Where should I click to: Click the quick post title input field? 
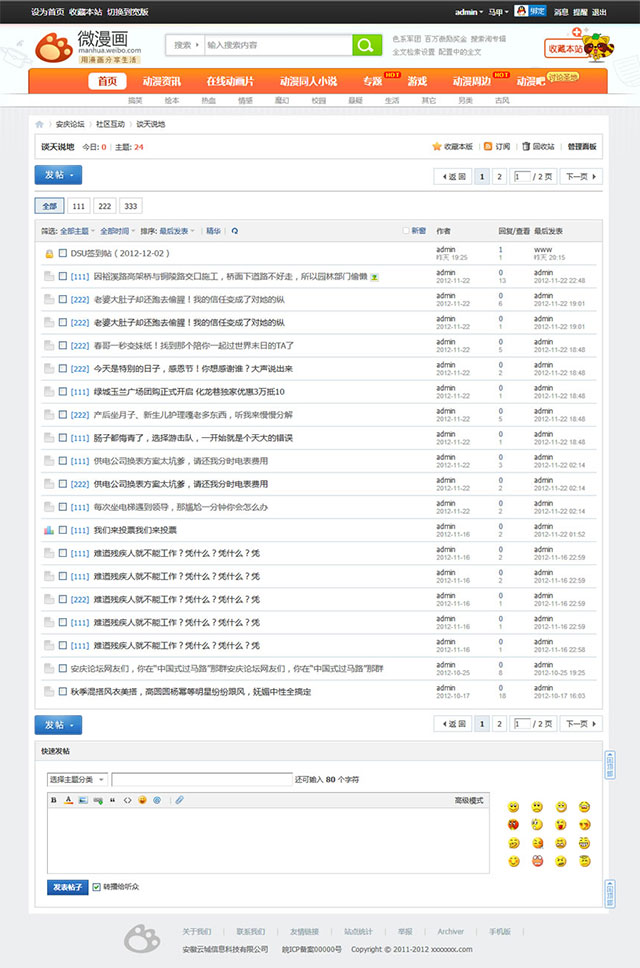pos(202,779)
